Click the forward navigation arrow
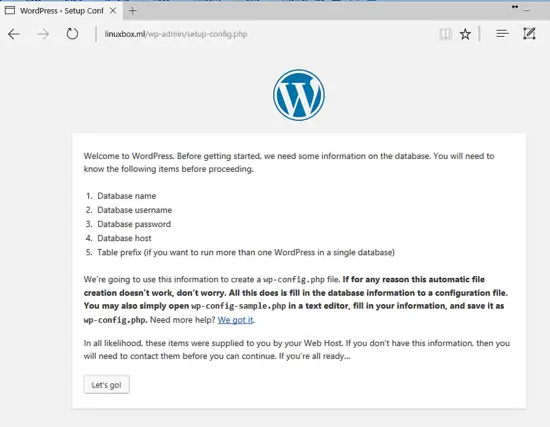 43,34
